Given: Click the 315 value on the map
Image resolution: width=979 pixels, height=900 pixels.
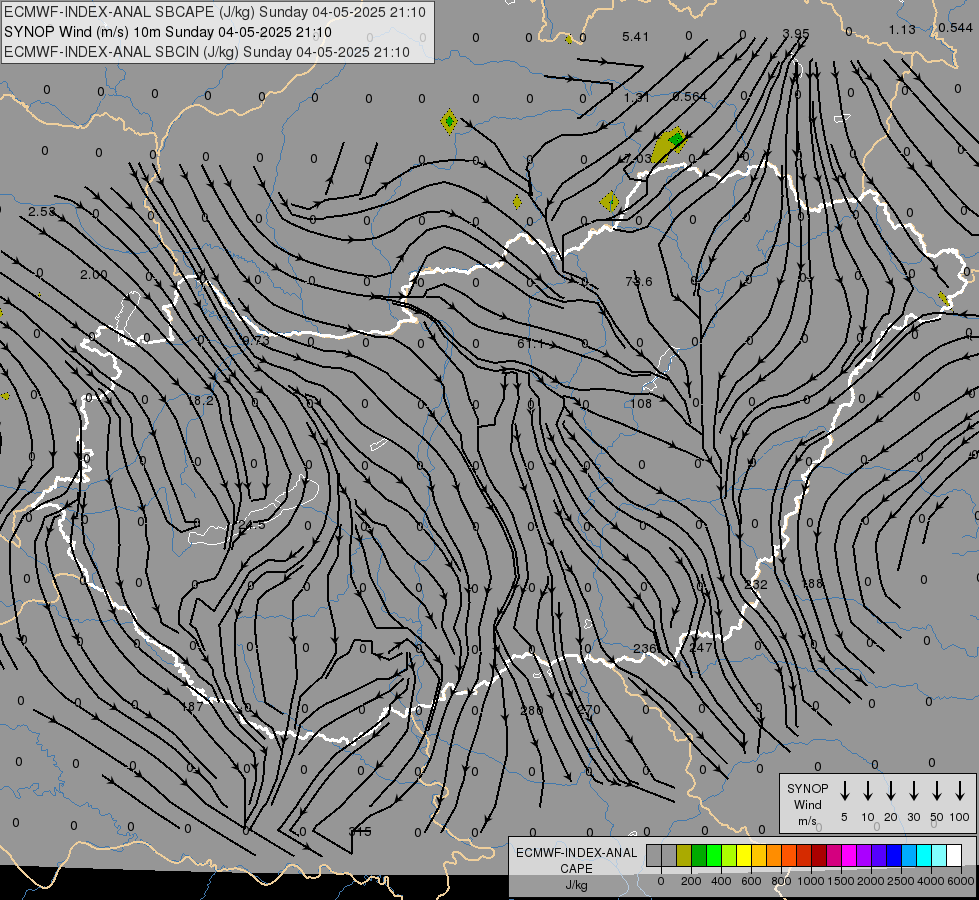Looking at the screenshot, I should (360, 831).
